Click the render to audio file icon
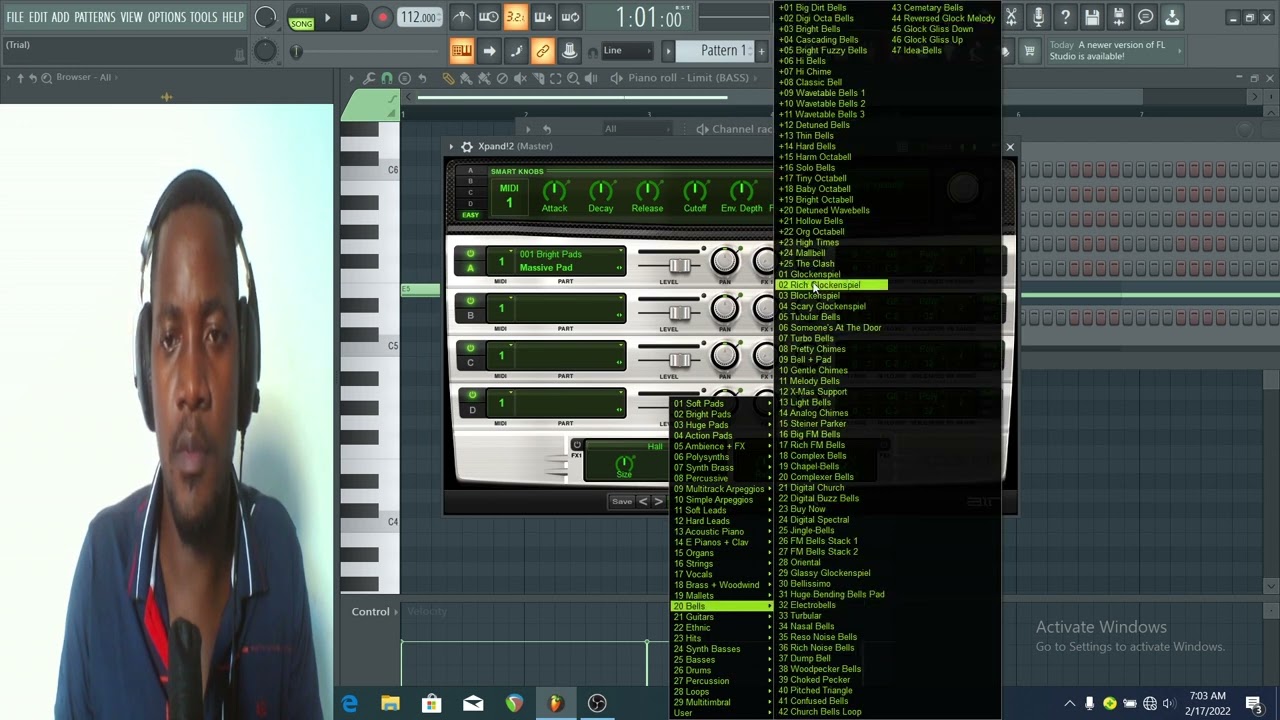 (x=1119, y=17)
